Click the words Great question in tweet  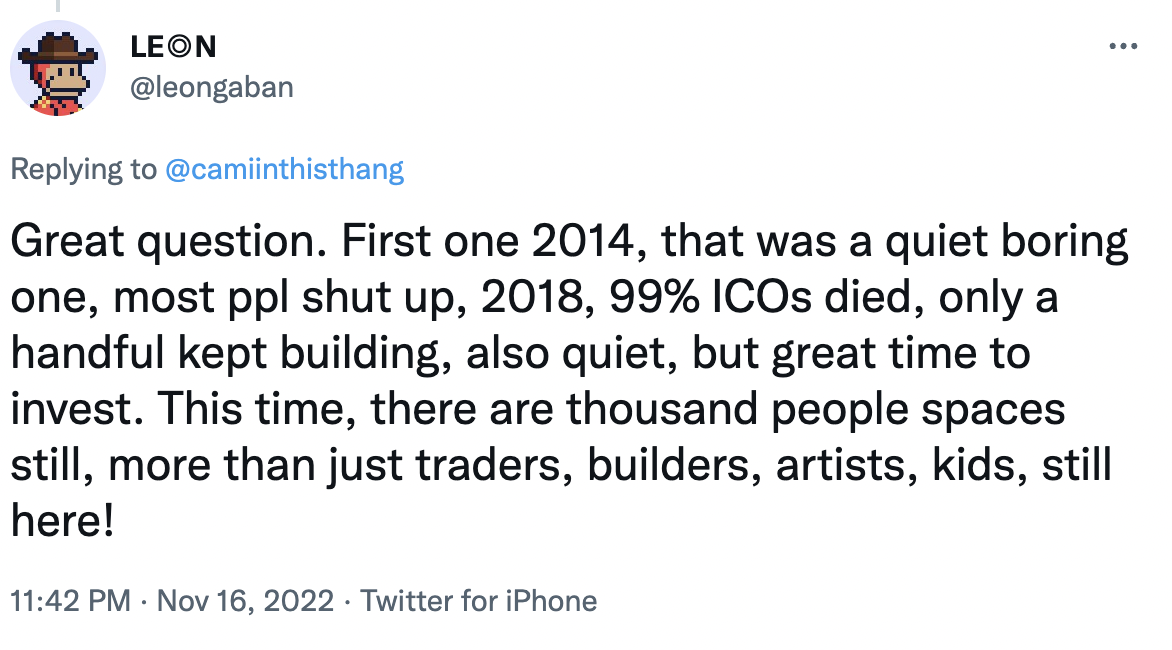(x=163, y=241)
